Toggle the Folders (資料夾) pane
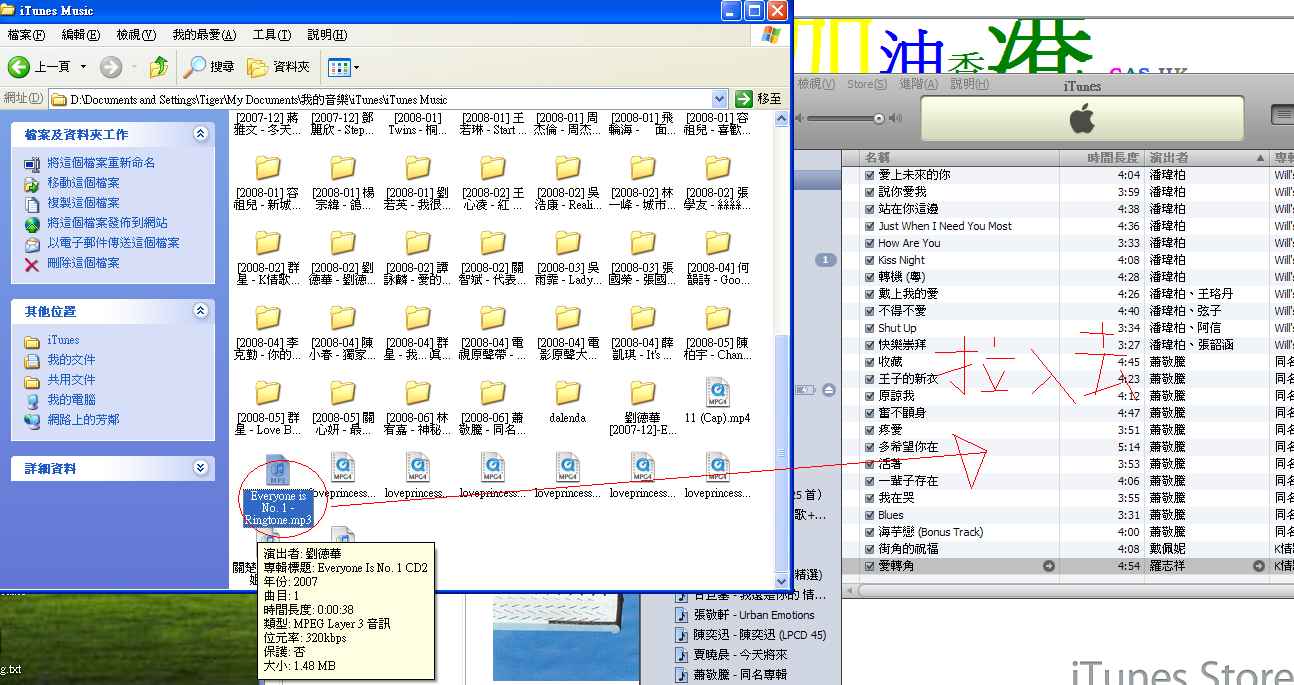 click(x=278, y=67)
